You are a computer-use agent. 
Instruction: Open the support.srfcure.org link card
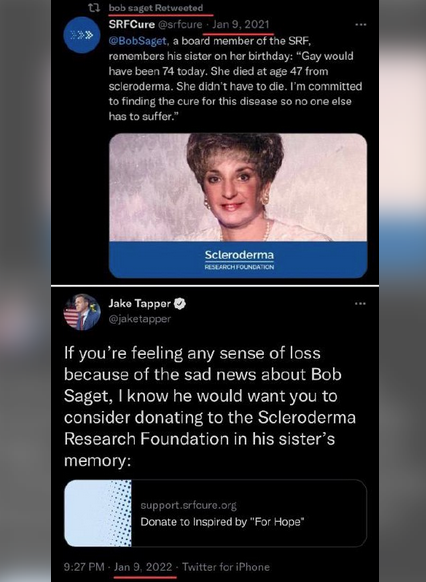(216, 513)
